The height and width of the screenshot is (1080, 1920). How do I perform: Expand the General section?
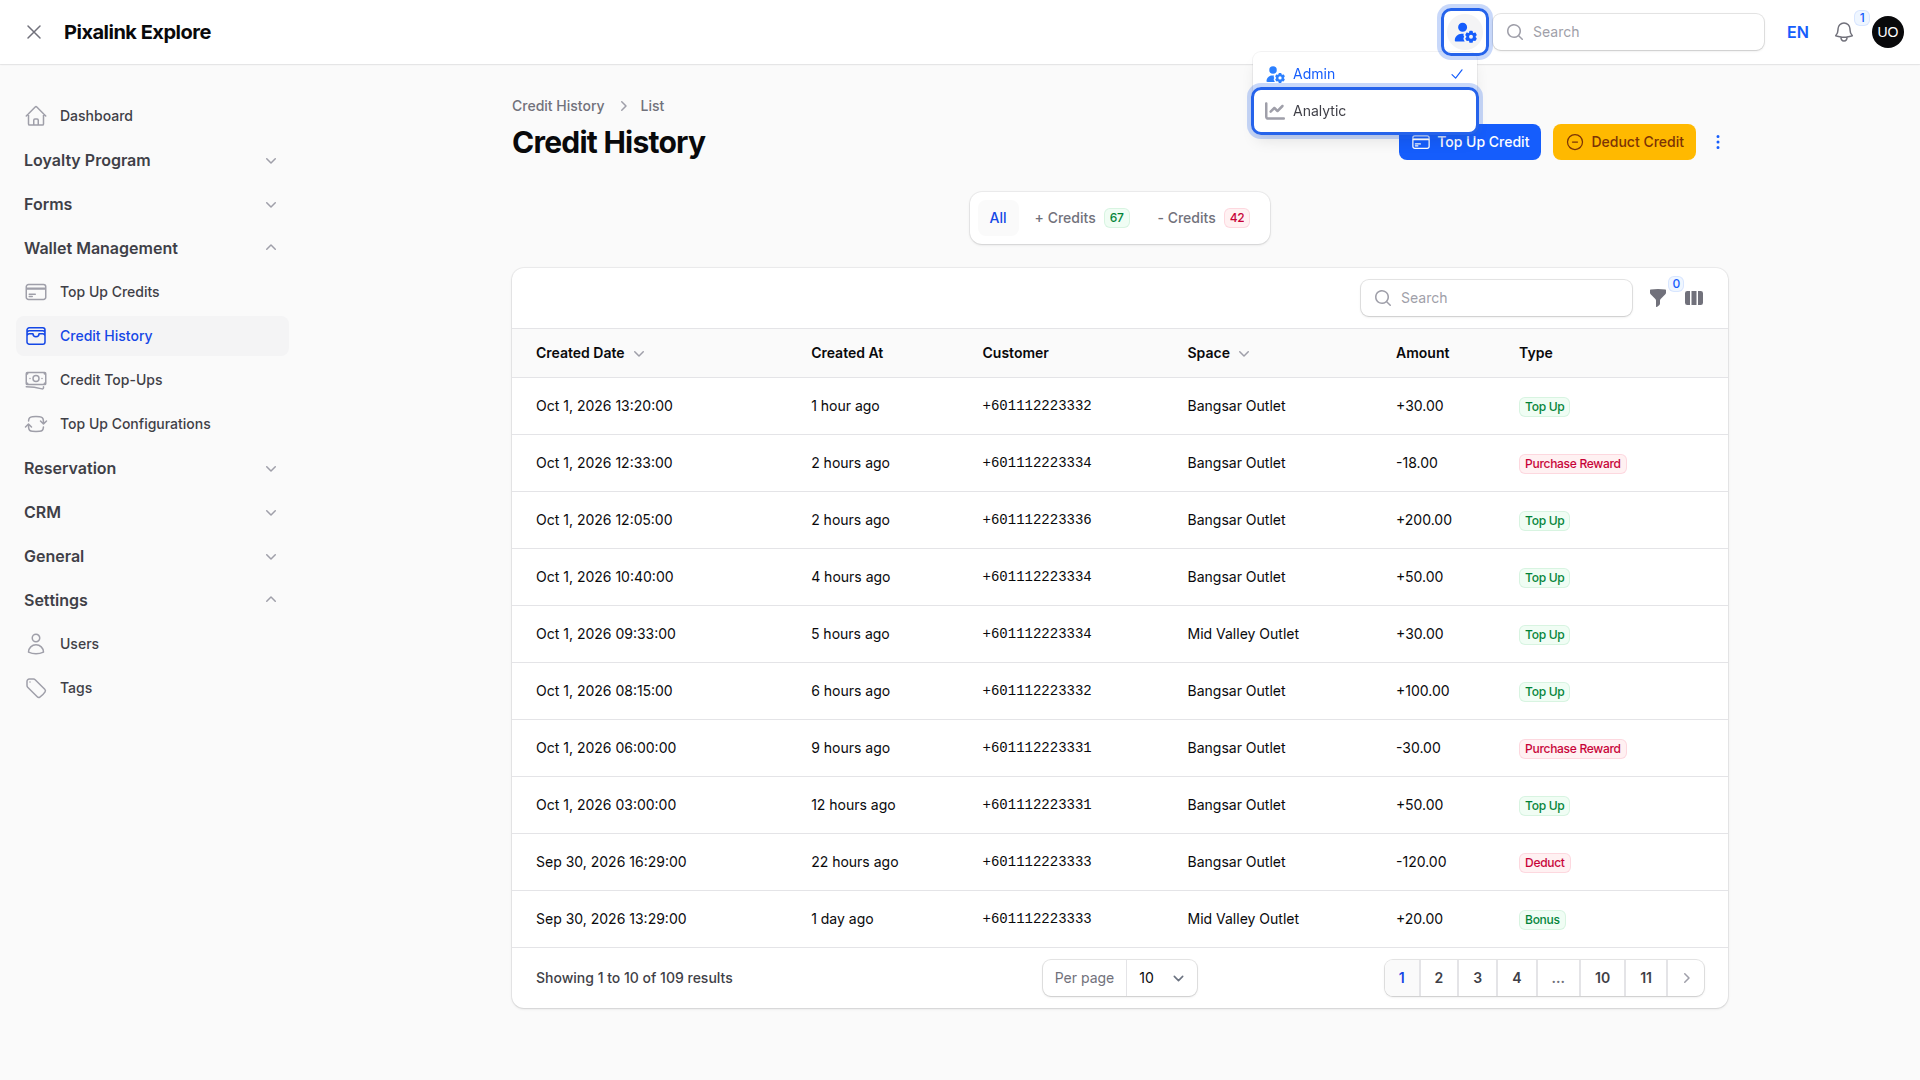point(152,556)
